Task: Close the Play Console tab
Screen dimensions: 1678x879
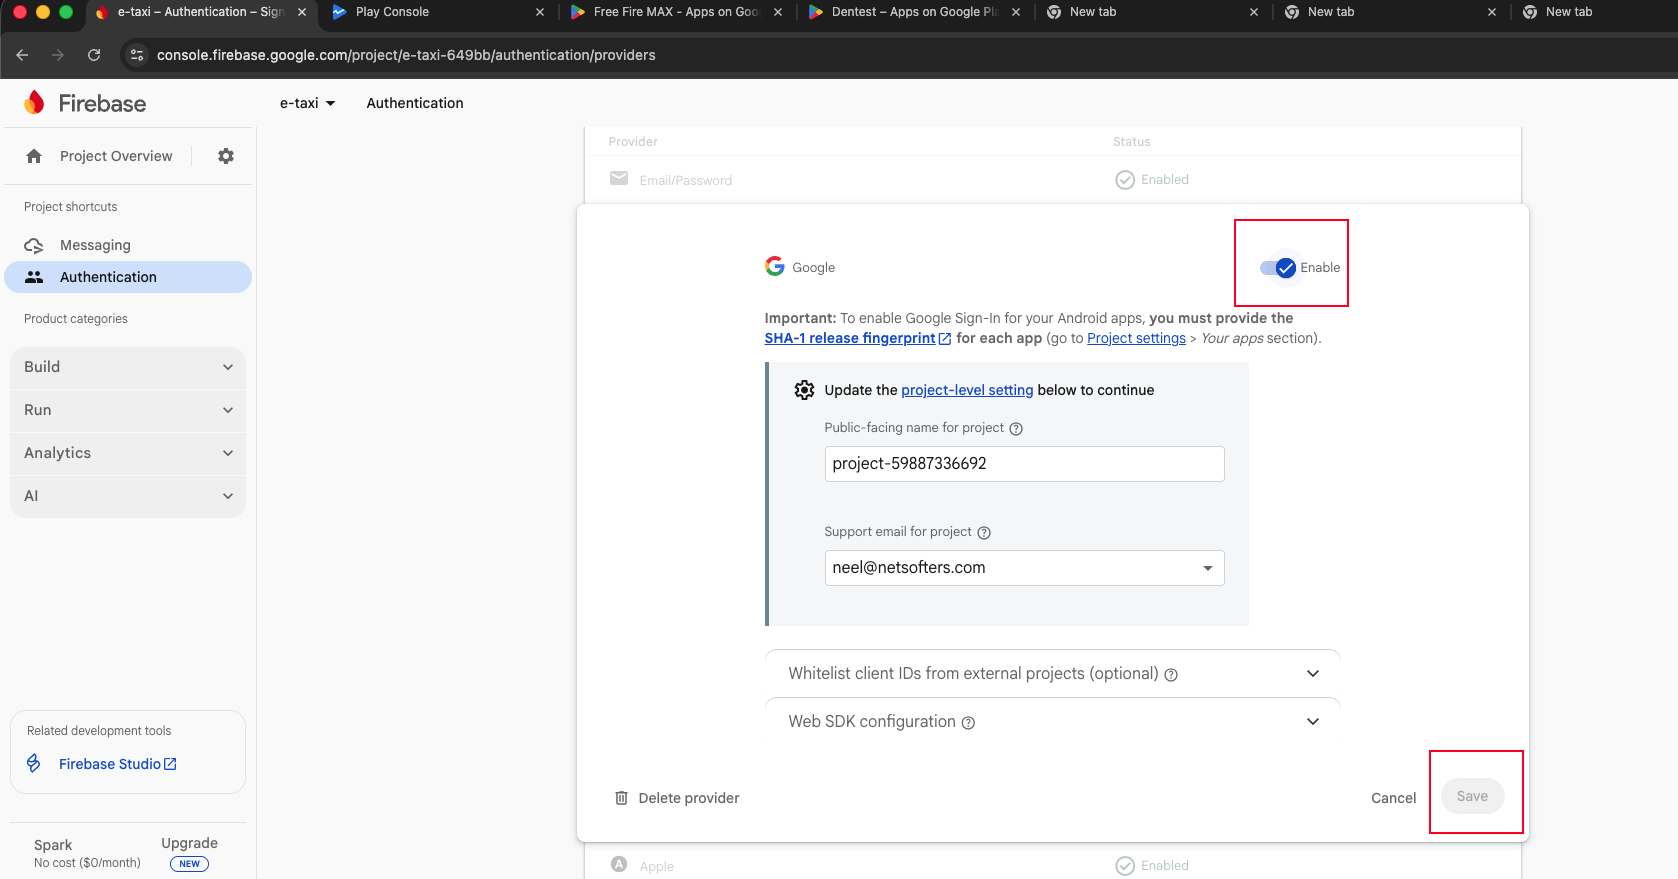Action: [540, 12]
